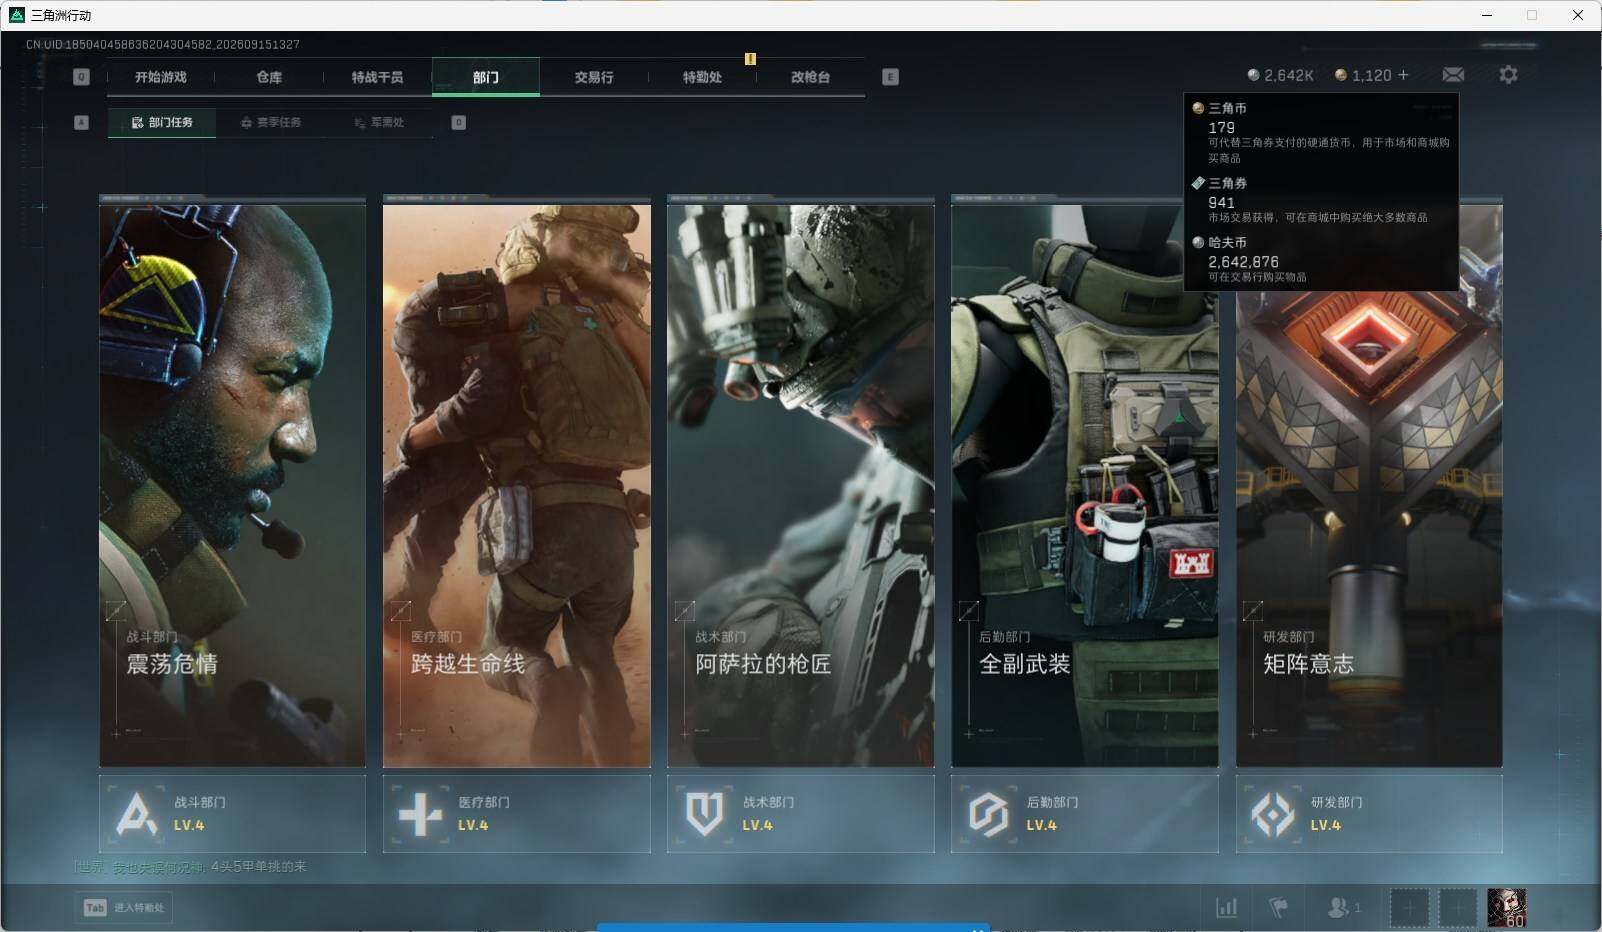The image size is (1602, 932).
Task: Click the 后勤部门 hexagon icon
Action: point(988,814)
